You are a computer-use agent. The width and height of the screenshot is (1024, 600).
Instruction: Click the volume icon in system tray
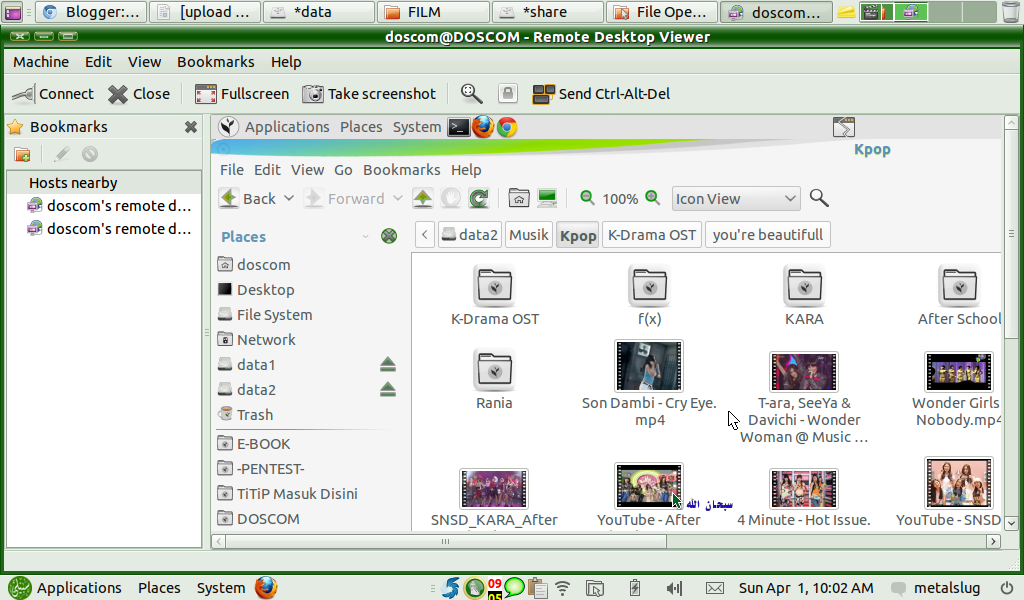[x=675, y=588]
